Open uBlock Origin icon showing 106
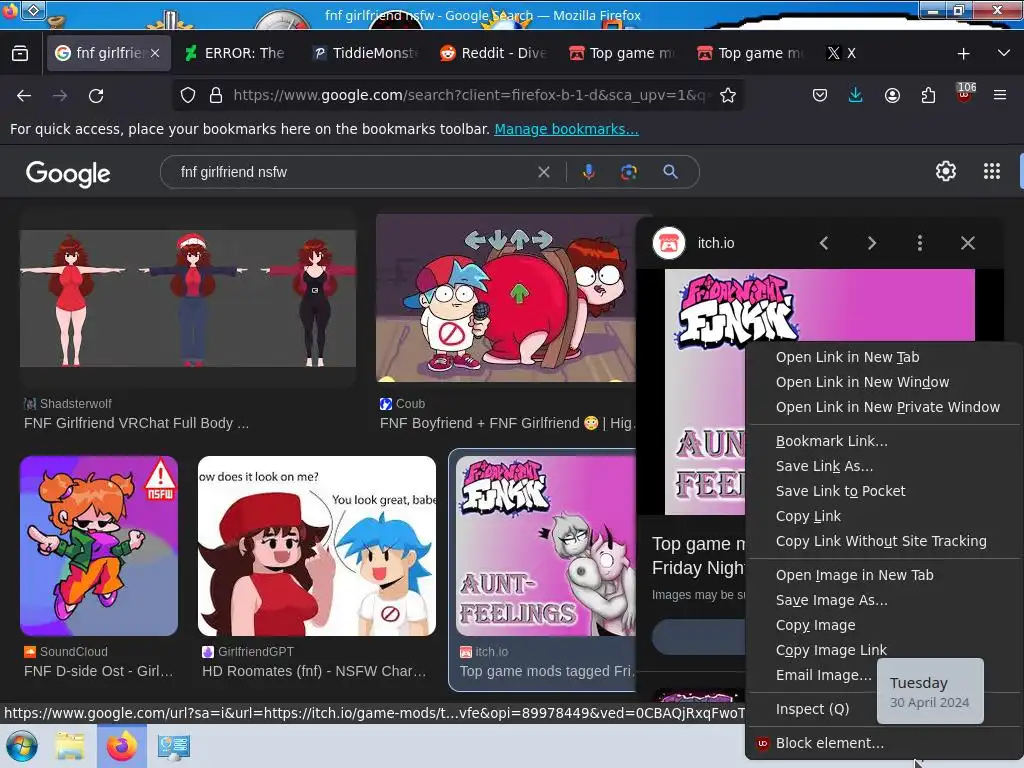 pos(965,93)
